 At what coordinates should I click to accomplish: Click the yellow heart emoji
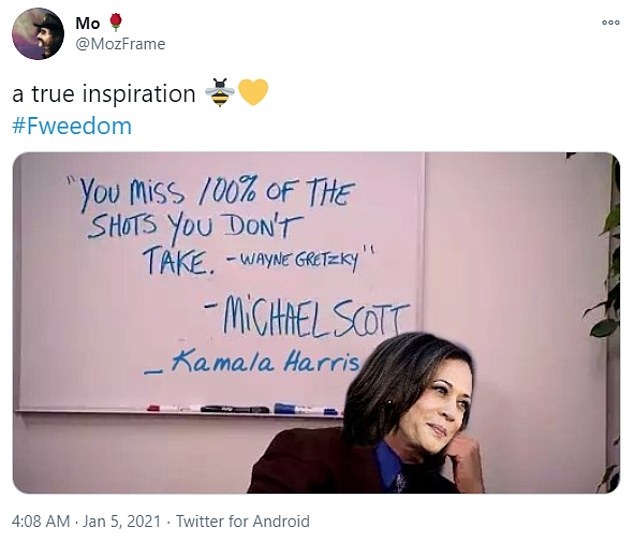tap(253, 94)
